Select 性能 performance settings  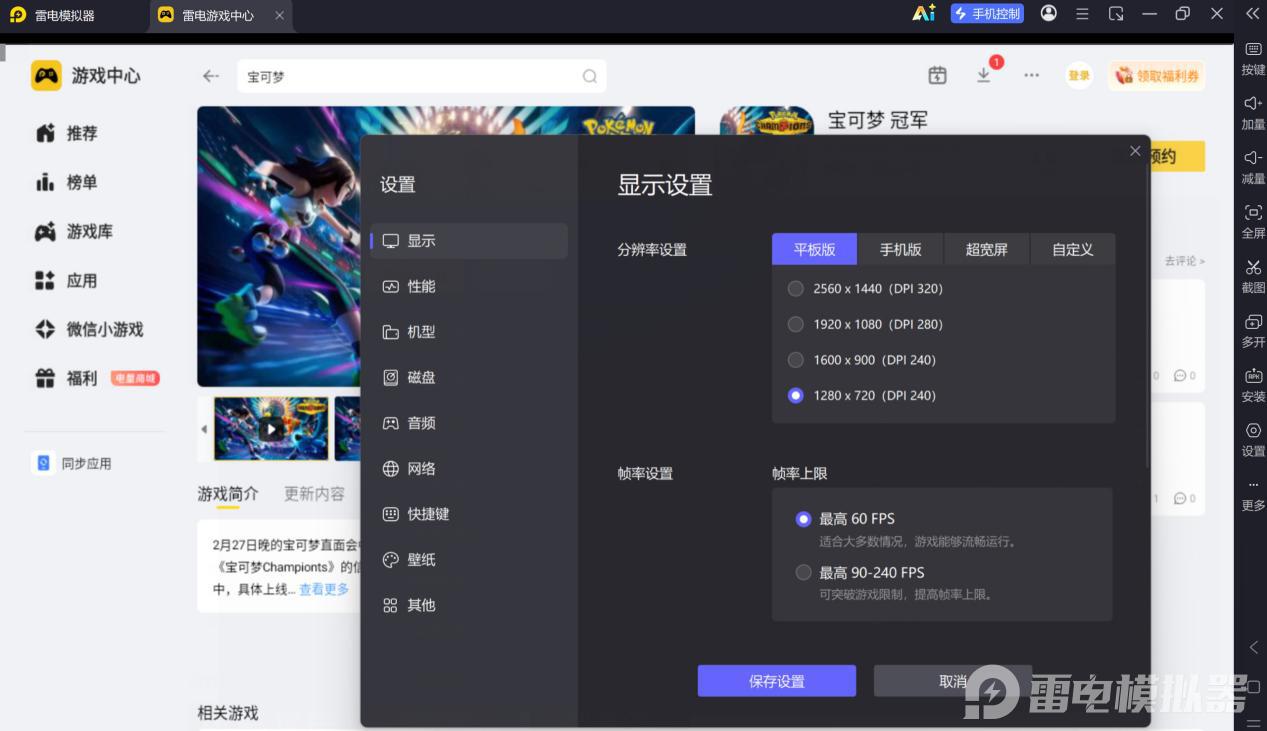(468, 286)
